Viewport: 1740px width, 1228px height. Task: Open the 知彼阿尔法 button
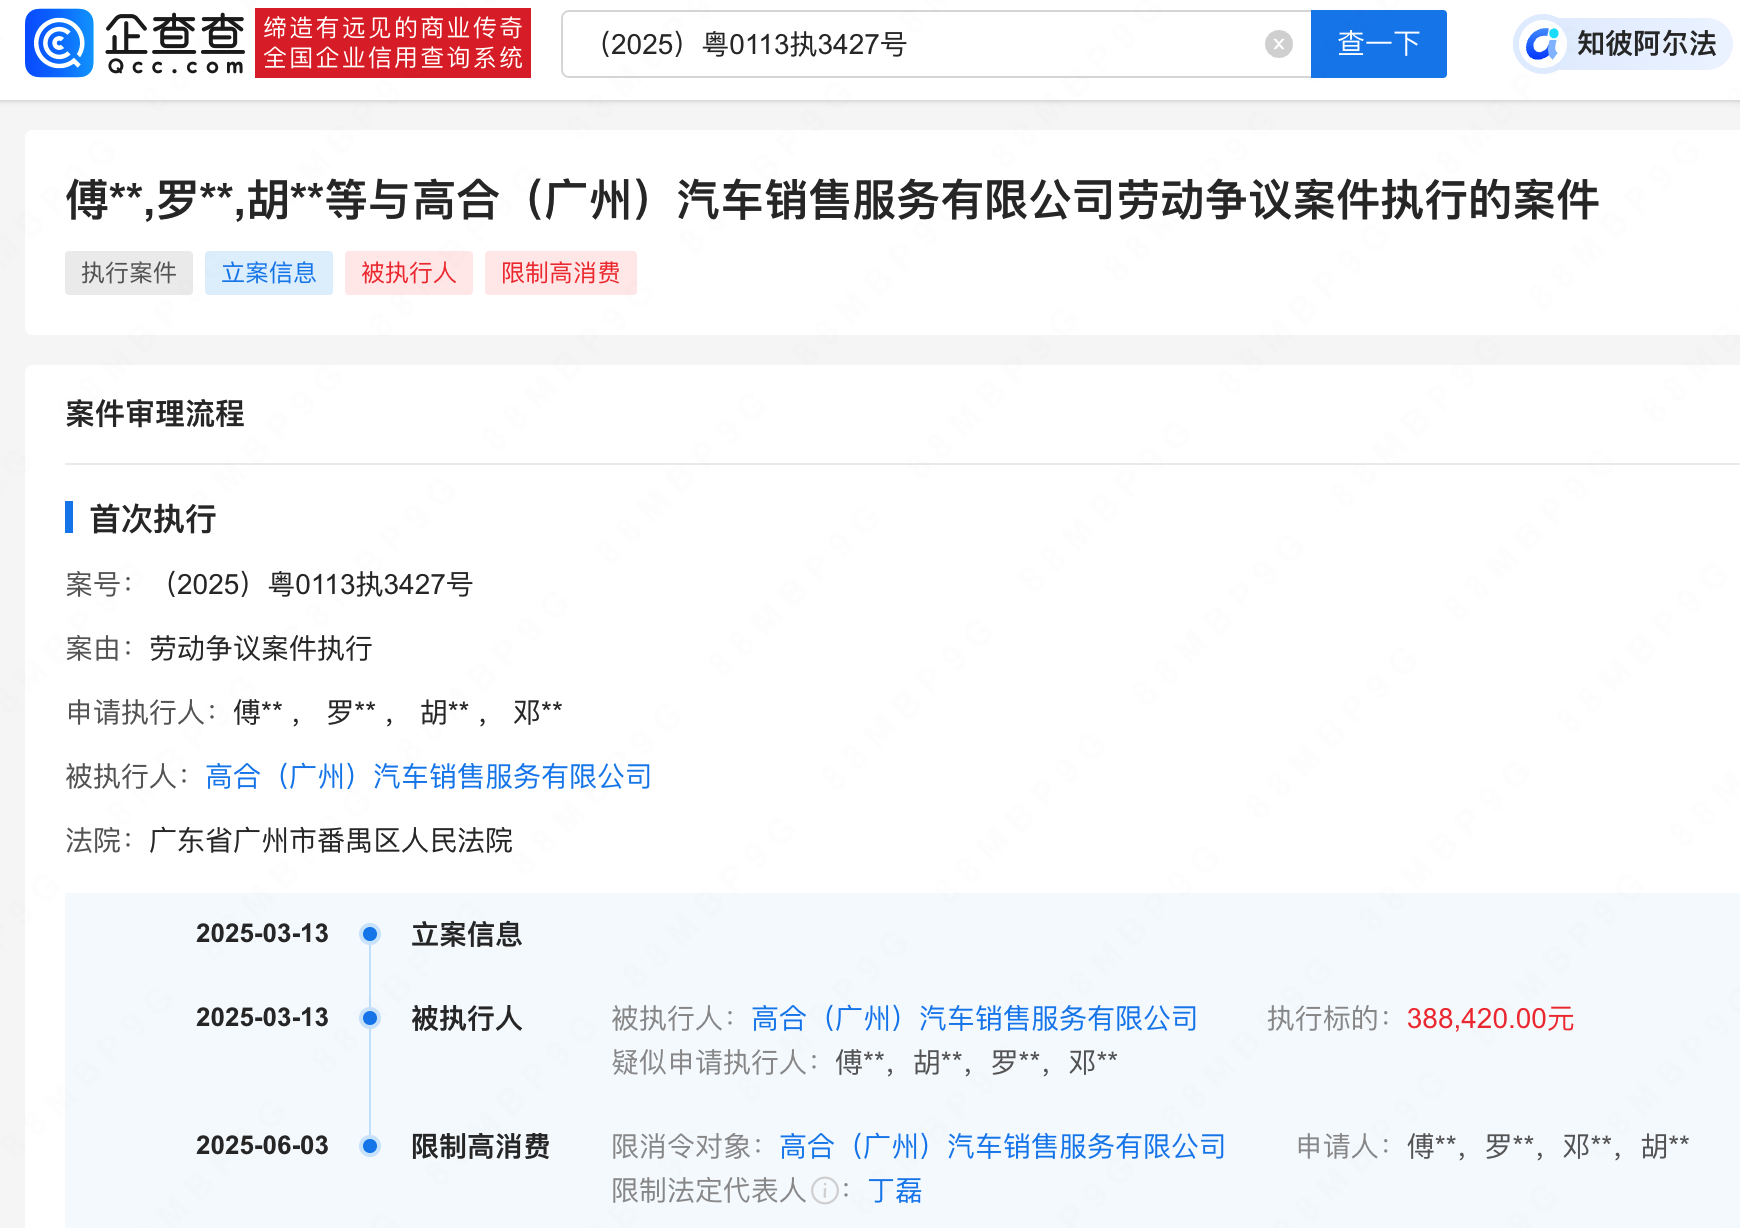point(1622,44)
